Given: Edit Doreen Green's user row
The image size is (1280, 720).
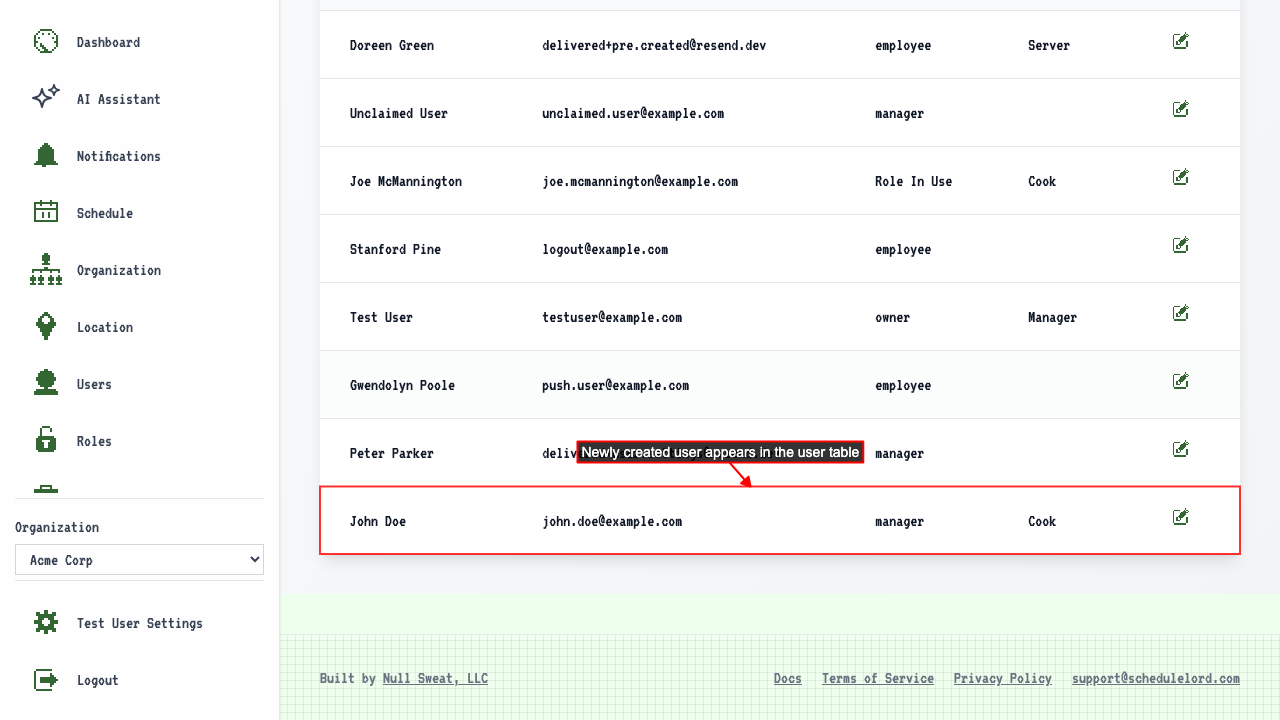Looking at the screenshot, I should click(1180, 41).
